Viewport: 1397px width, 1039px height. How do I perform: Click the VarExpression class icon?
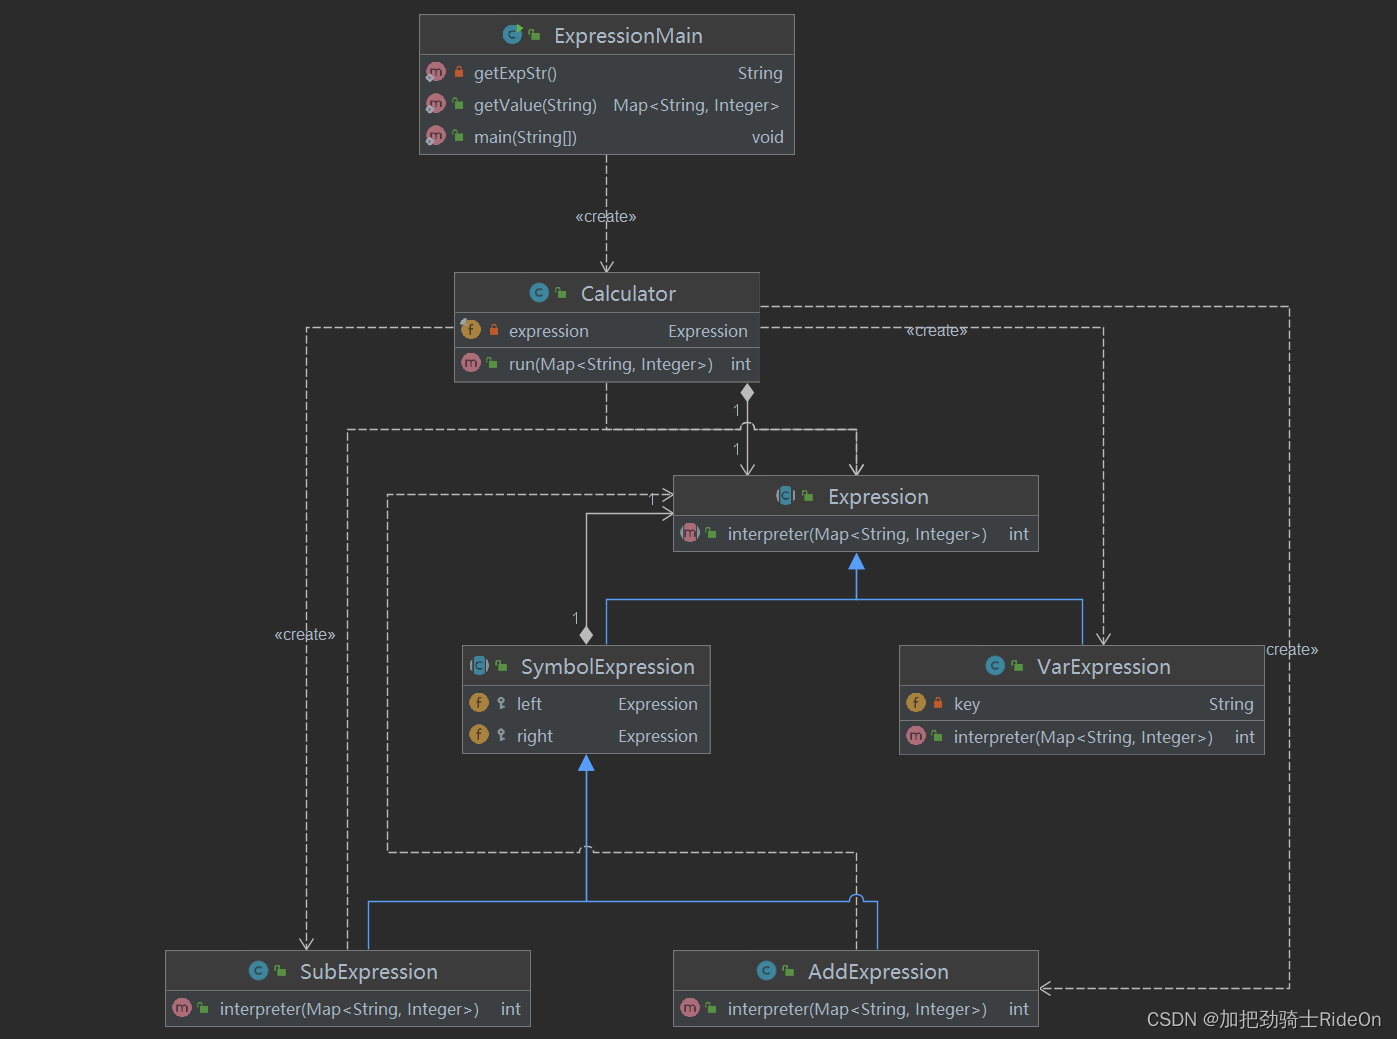point(995,666)
